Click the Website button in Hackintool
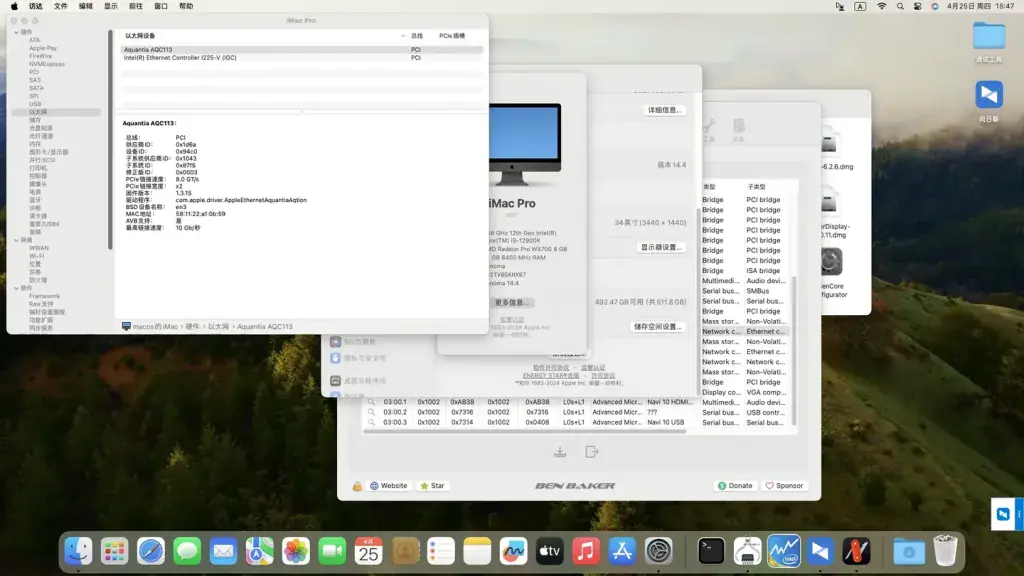Viewport: 1024px width, 576px height. (x=389, y=486)
